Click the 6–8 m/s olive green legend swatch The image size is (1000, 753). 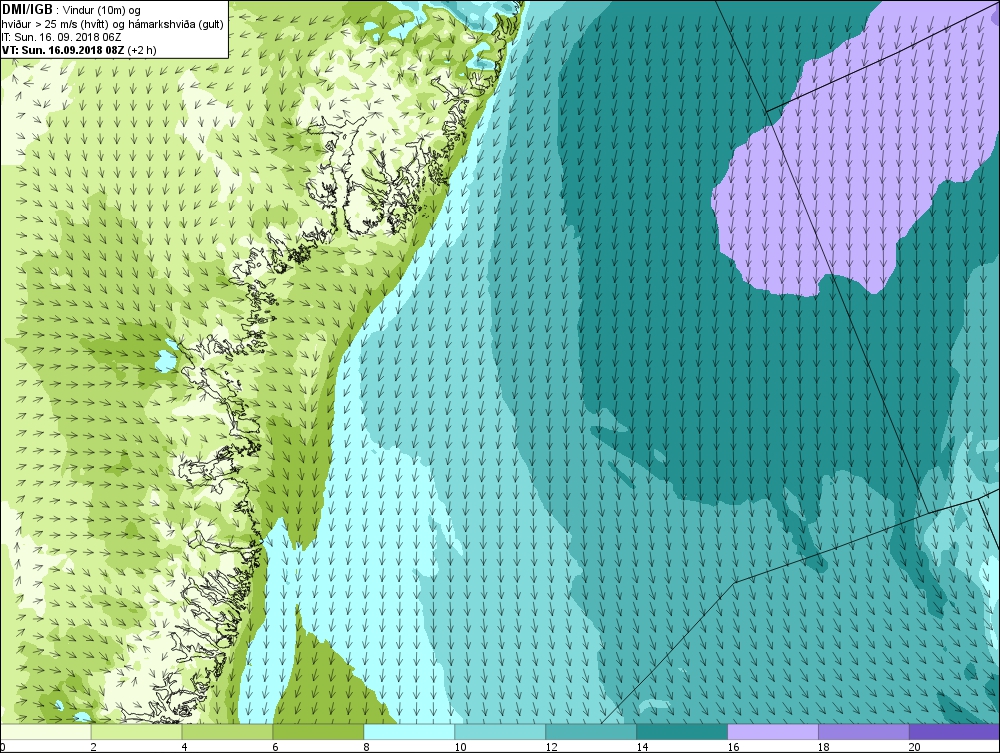[318, 732]
